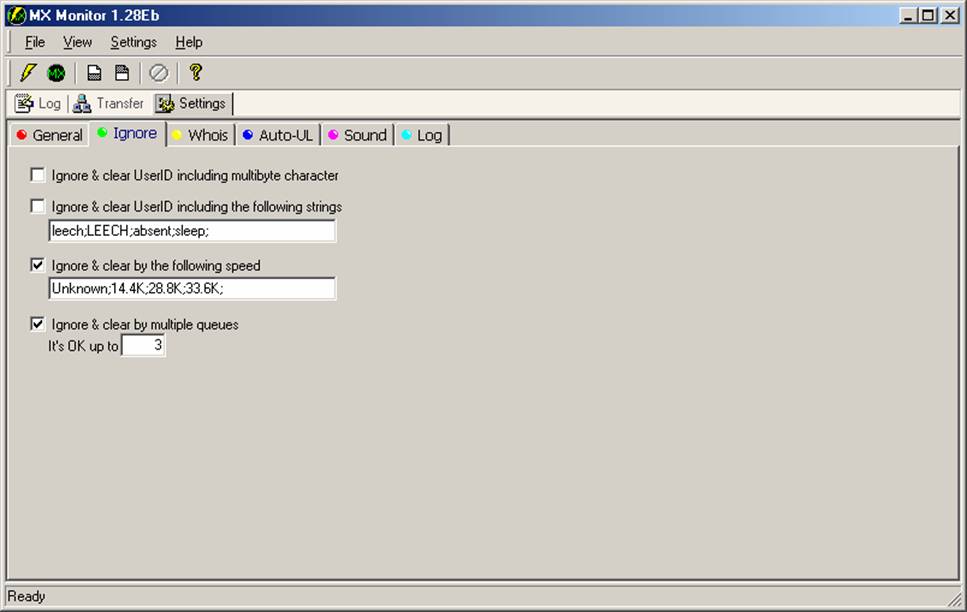This screenshot has height=612, width=967.
Task: Click the second document icon in toolbar
Action: click(121, 73)
